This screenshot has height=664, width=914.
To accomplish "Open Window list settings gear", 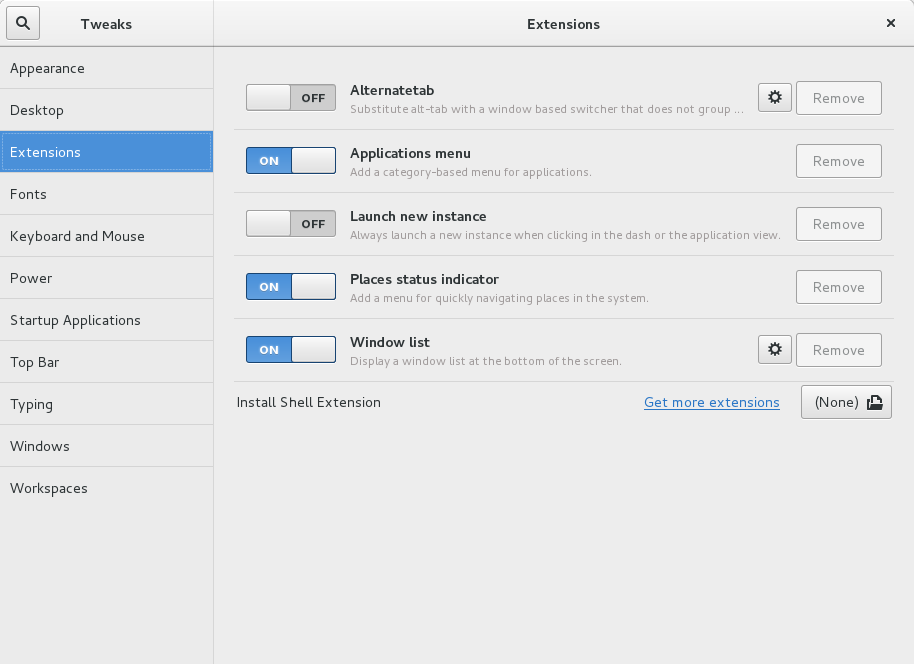I will tap(774, 349).
